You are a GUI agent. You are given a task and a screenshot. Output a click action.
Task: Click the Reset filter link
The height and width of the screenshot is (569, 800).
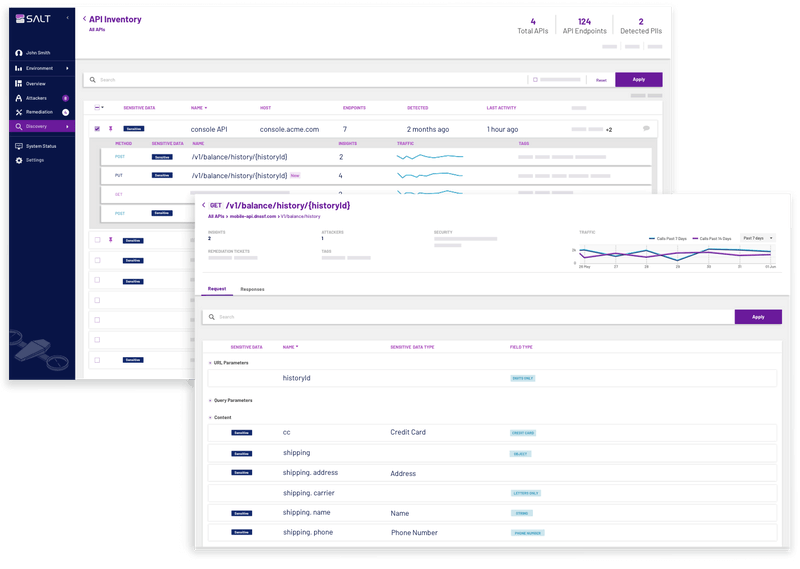(x=601, y=79)
